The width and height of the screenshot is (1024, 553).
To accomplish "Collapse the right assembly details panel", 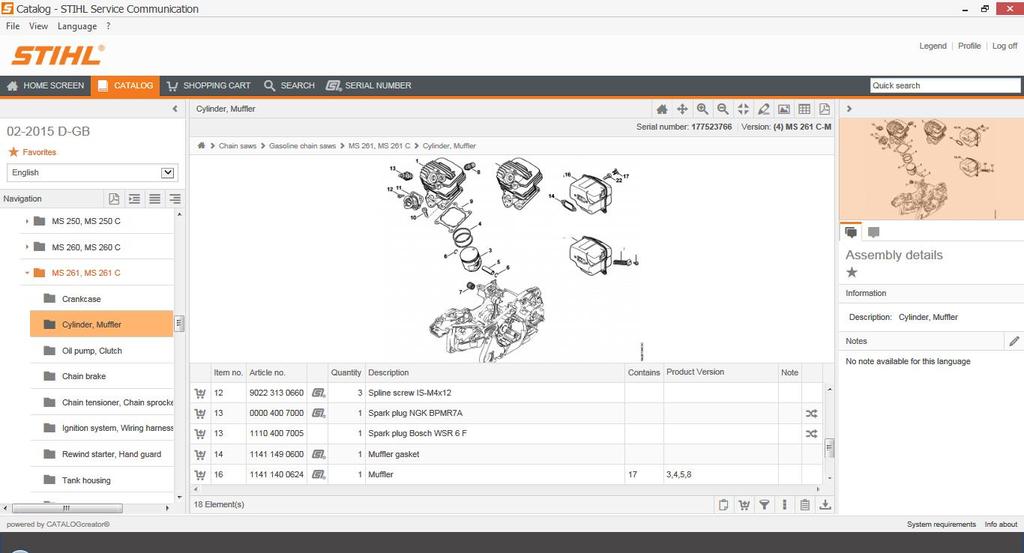I will pyautogui.click(x=849, y=109).
